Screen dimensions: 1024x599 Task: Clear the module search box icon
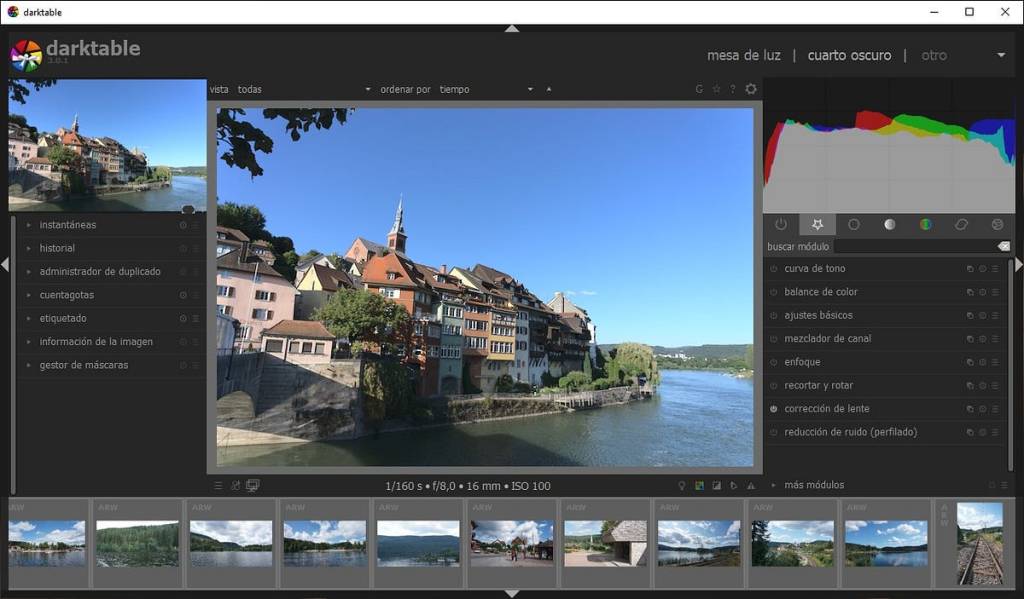(x=1003, y=246)
